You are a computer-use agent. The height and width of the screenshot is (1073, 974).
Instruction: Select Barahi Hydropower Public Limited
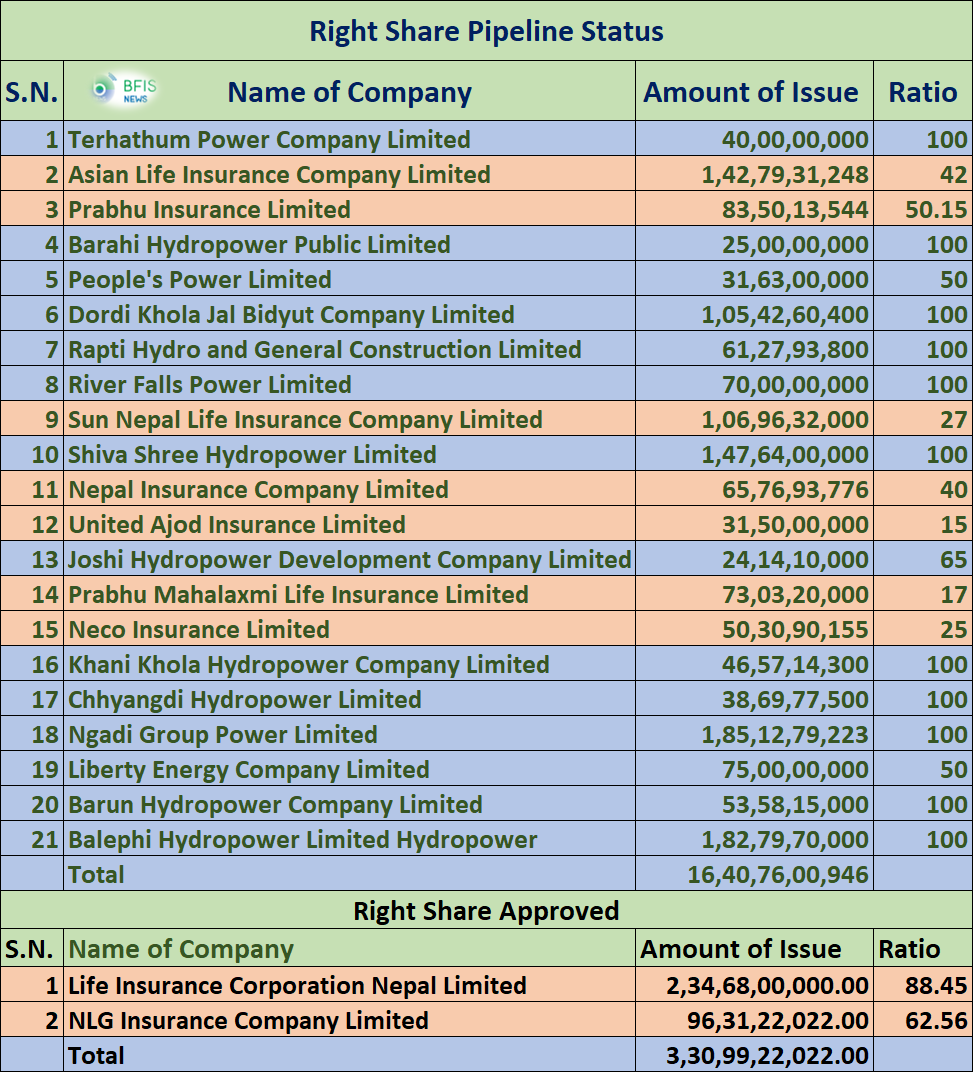tap(259, 244)
